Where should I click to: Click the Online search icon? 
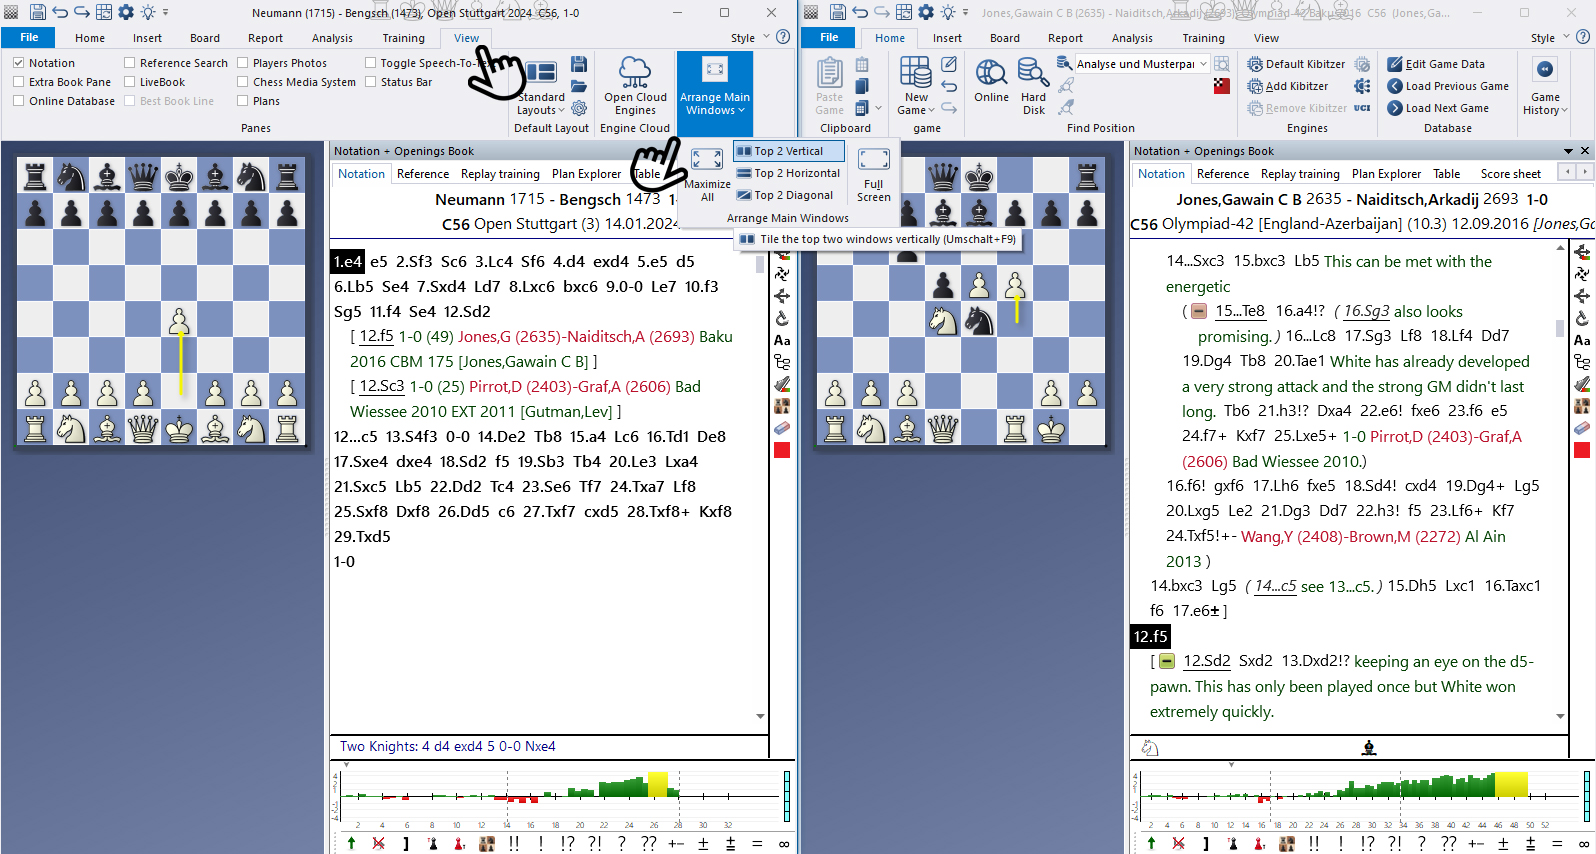tap(991, 73)
